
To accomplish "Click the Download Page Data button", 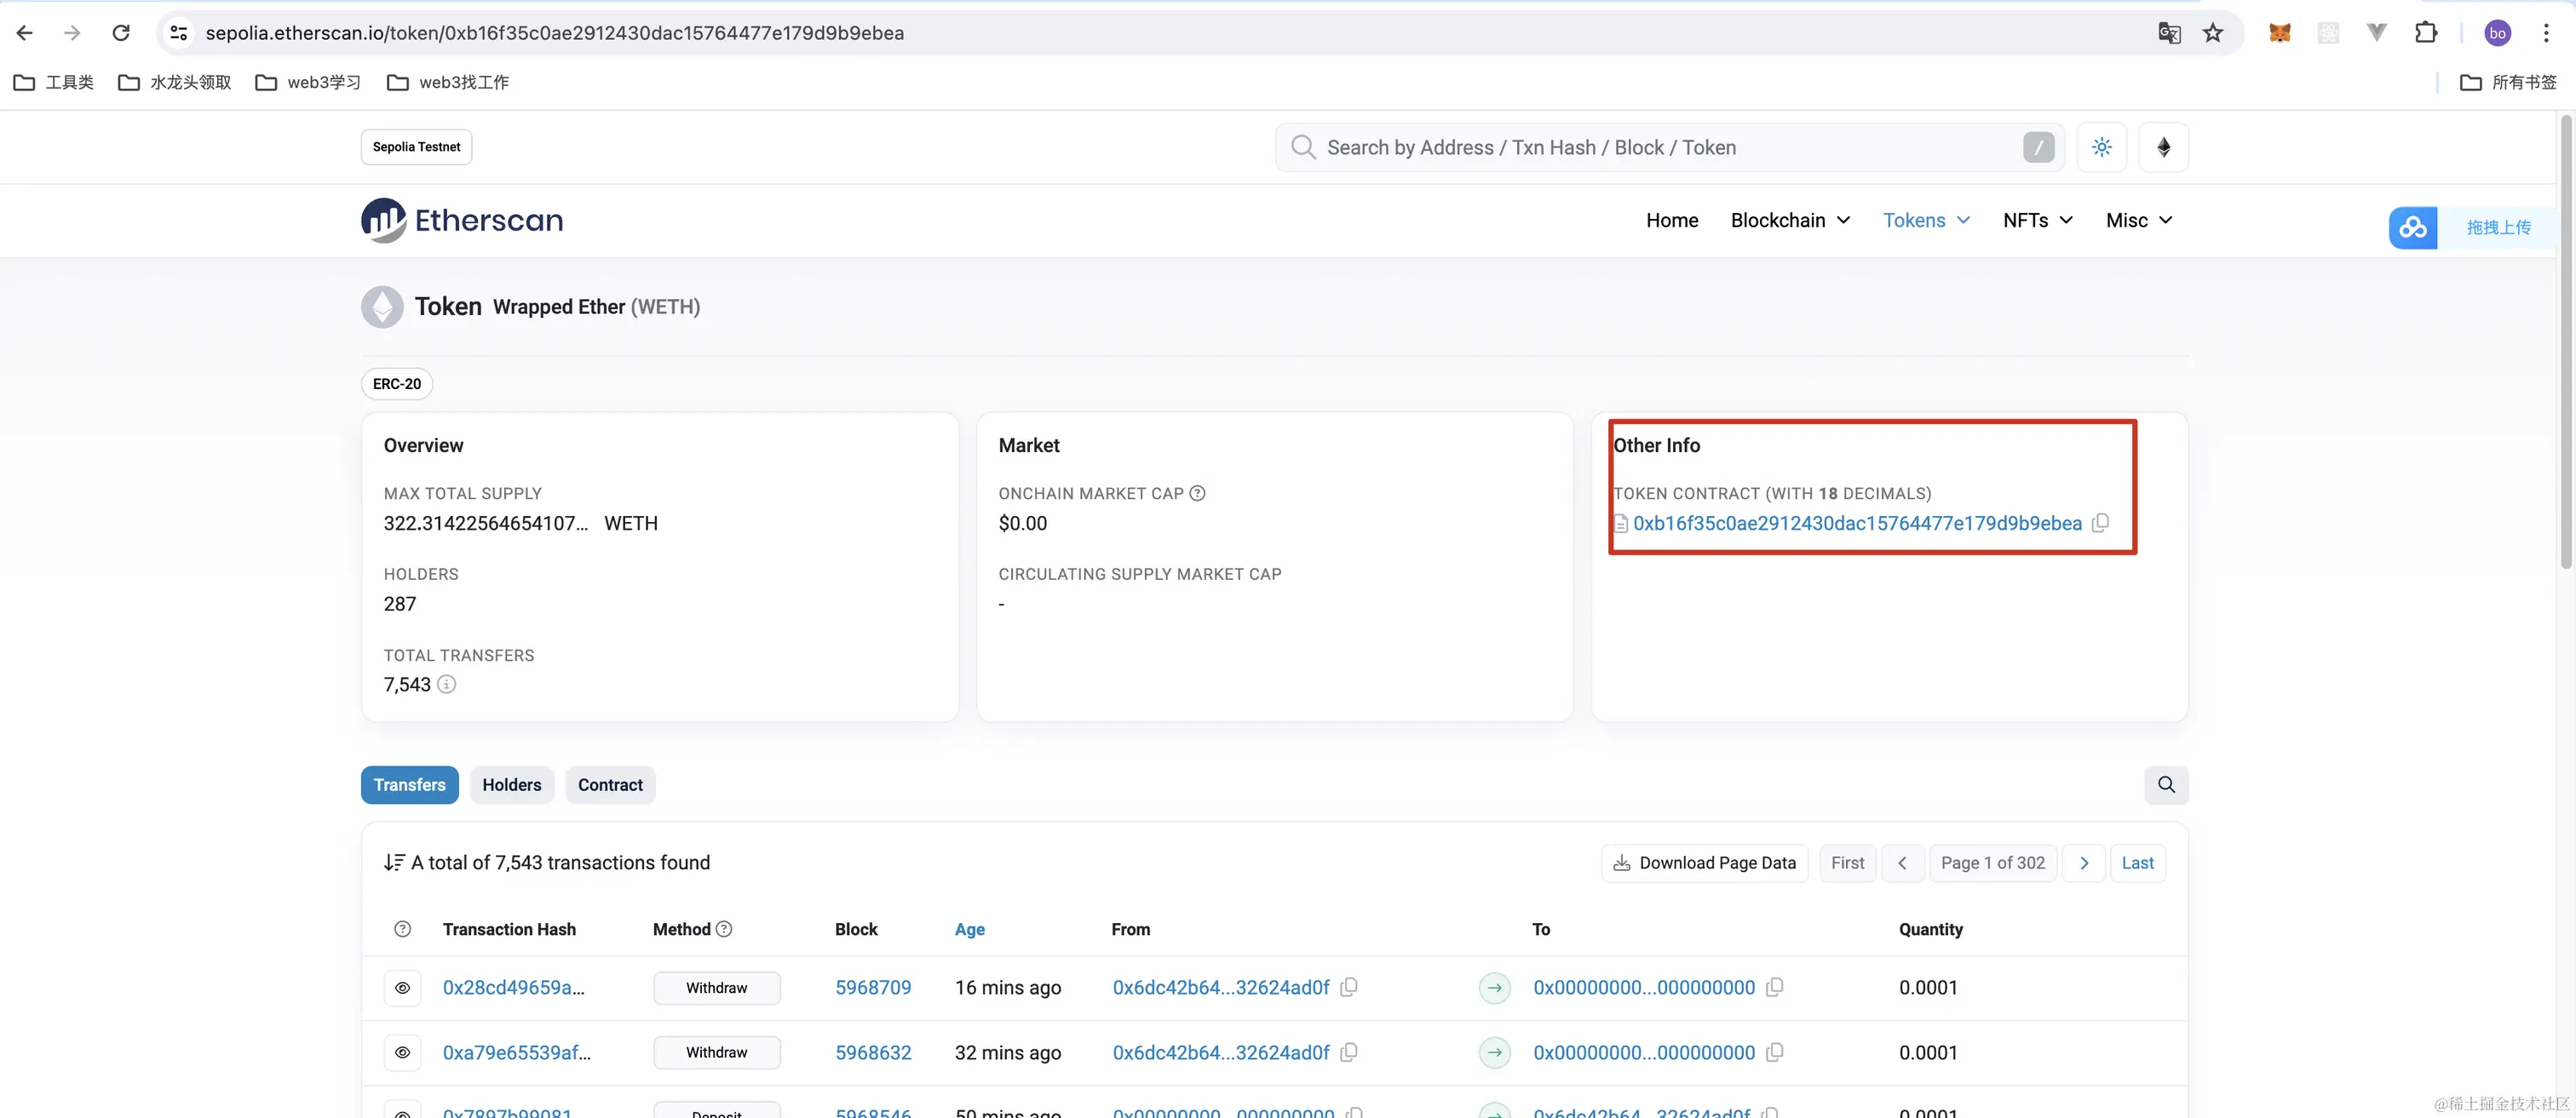I will click(x=1704, y=863).
